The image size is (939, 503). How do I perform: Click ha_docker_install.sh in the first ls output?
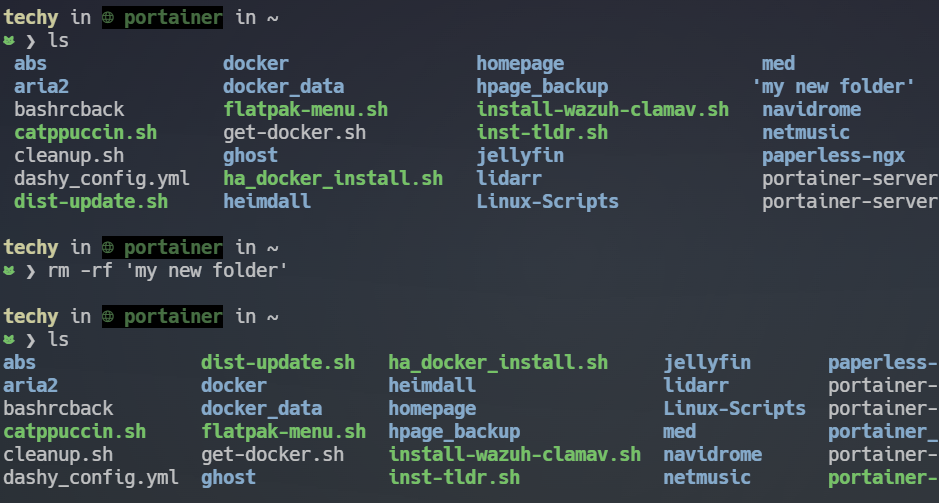pos(332,179)
